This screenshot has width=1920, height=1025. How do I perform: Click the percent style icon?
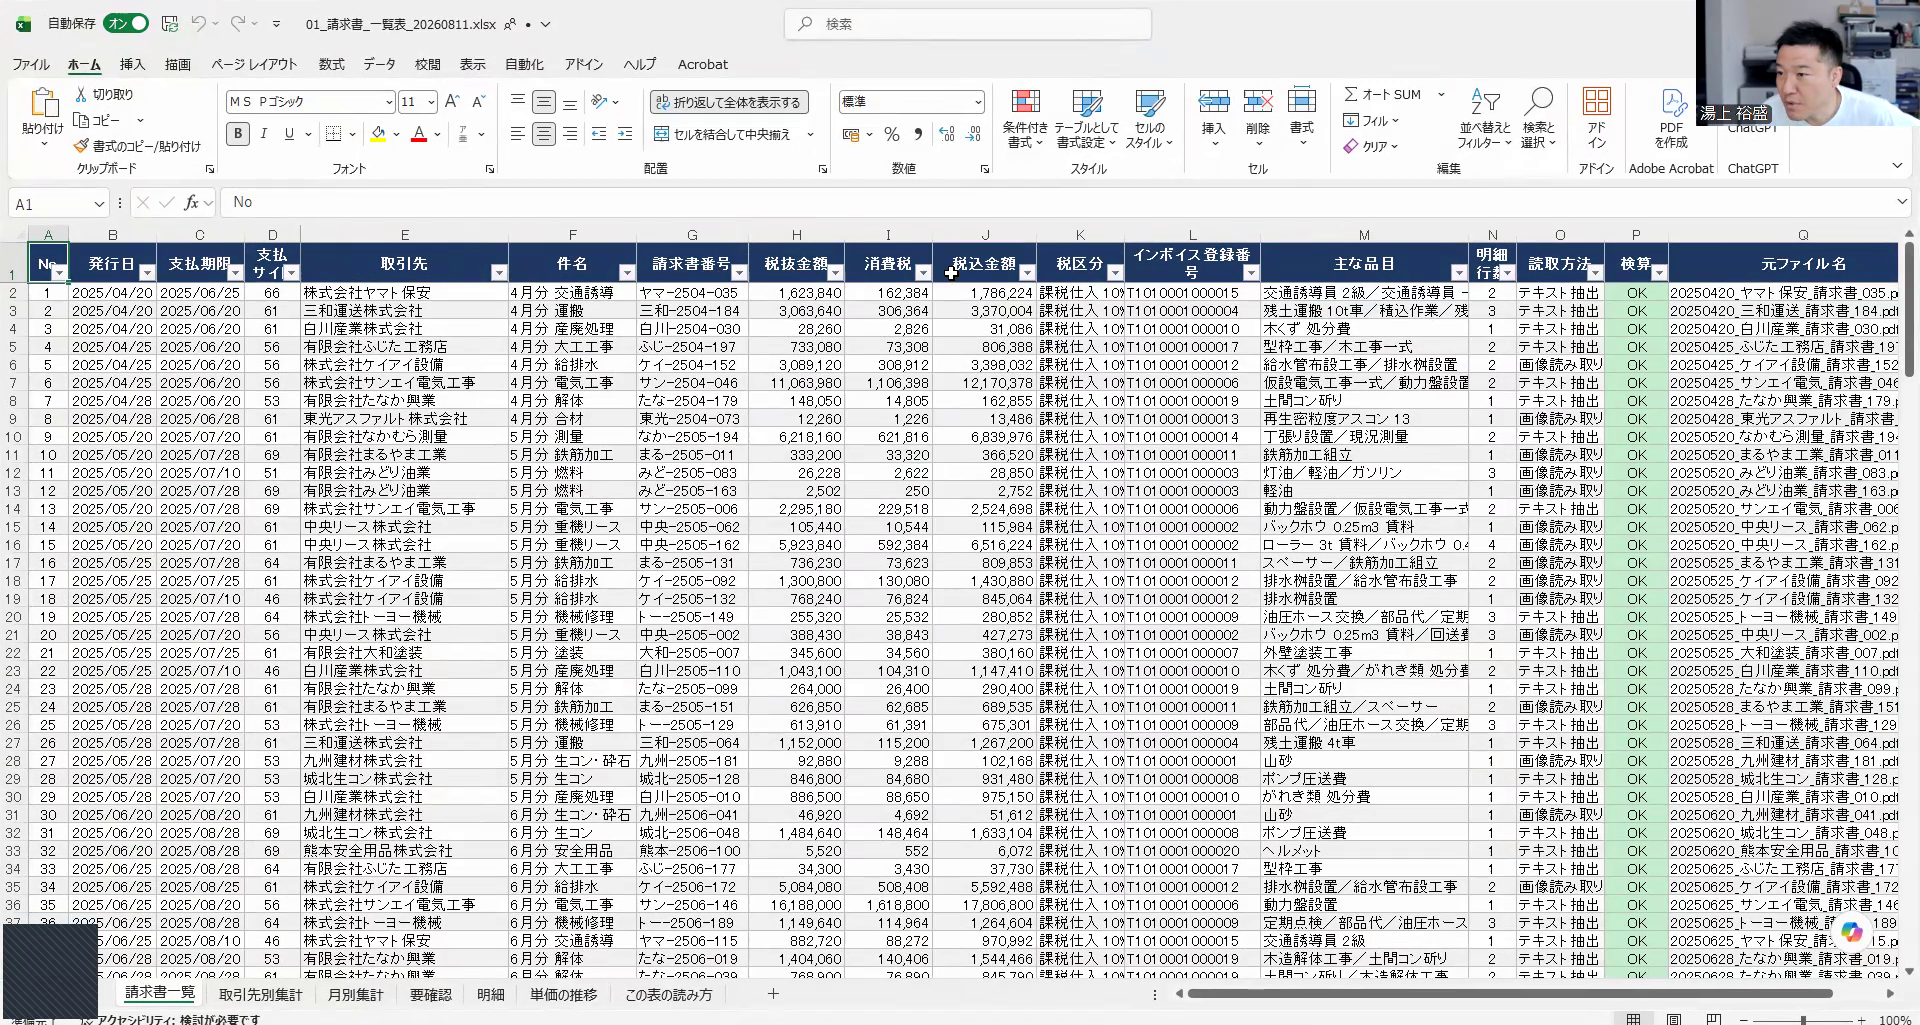coord(892,134)
